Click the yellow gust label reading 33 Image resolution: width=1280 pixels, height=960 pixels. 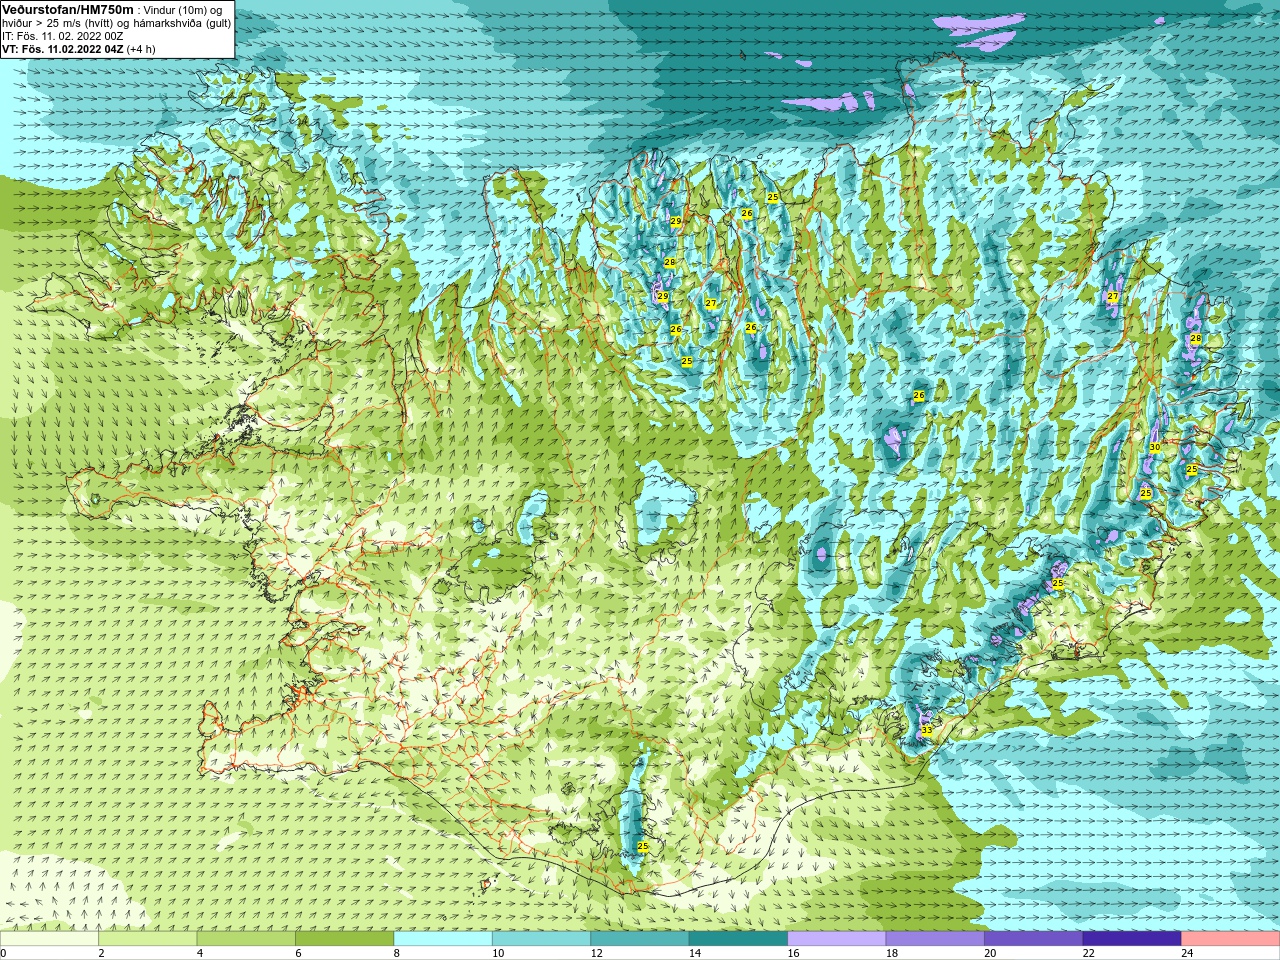927,730
